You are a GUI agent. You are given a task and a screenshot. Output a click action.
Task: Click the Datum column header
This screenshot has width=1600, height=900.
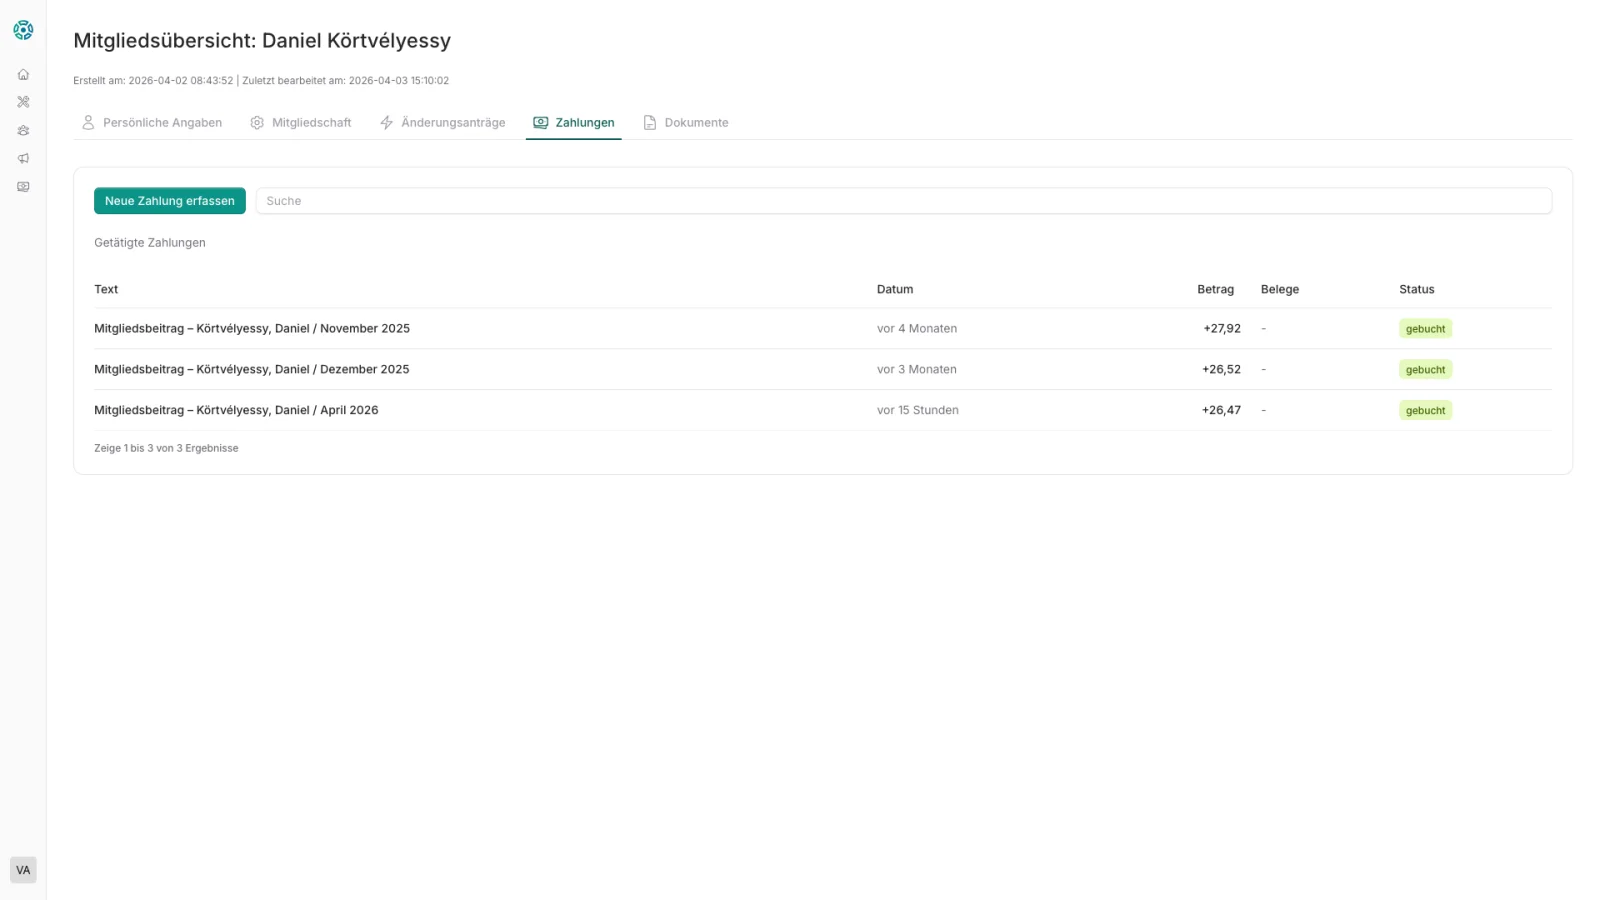tap(895, 290)
